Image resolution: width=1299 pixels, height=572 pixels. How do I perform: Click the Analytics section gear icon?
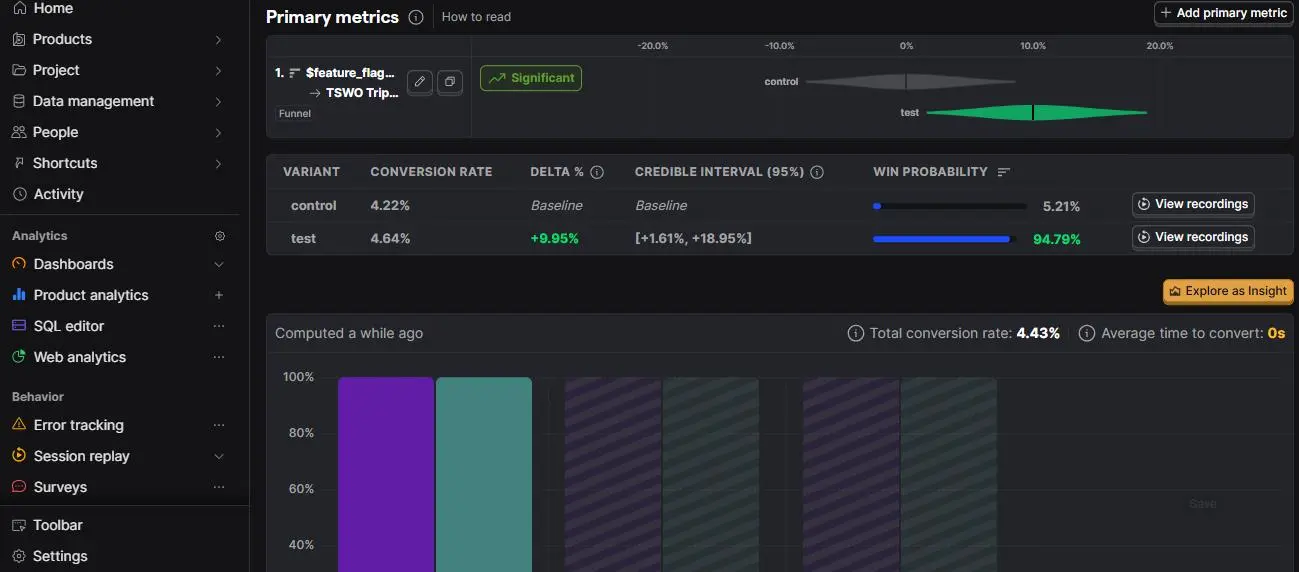click(x=220, y=236)
